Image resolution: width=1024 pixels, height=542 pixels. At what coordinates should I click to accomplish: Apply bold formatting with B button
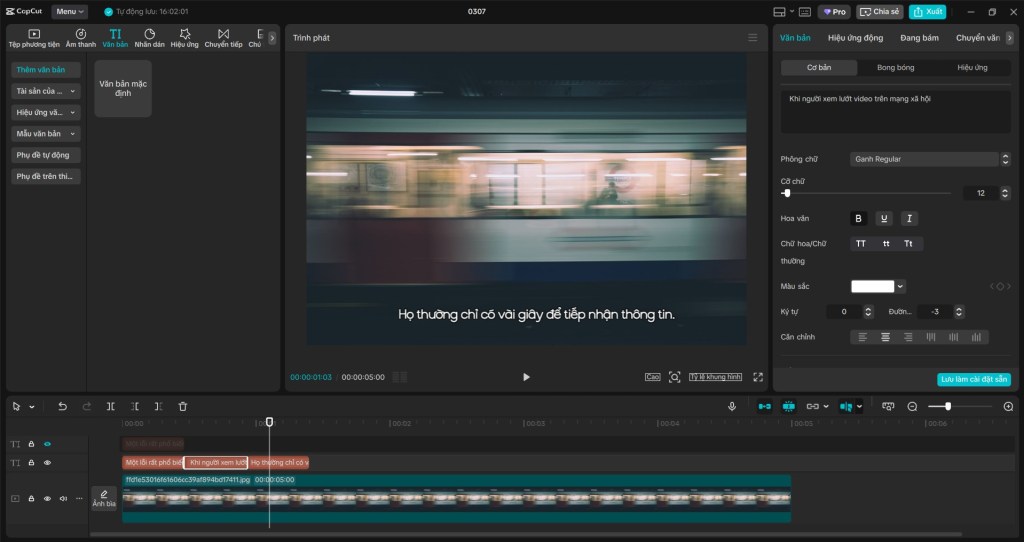(x=858, y=218)
